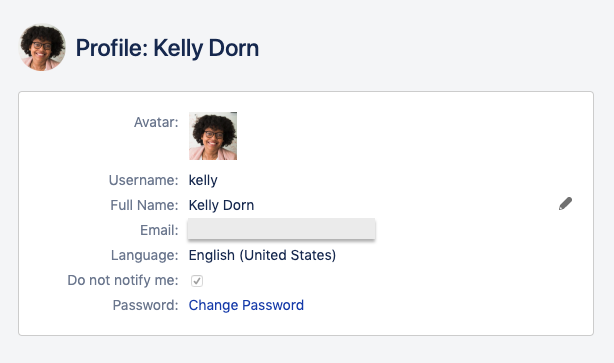Click the Language: field label
Viewport: 614px width, 363px height.
pyautogui.click(x=145, y=255)
